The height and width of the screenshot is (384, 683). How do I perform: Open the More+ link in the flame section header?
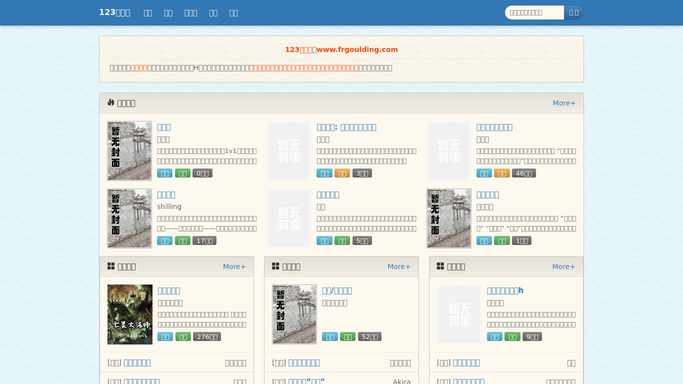tap(564, 103)
